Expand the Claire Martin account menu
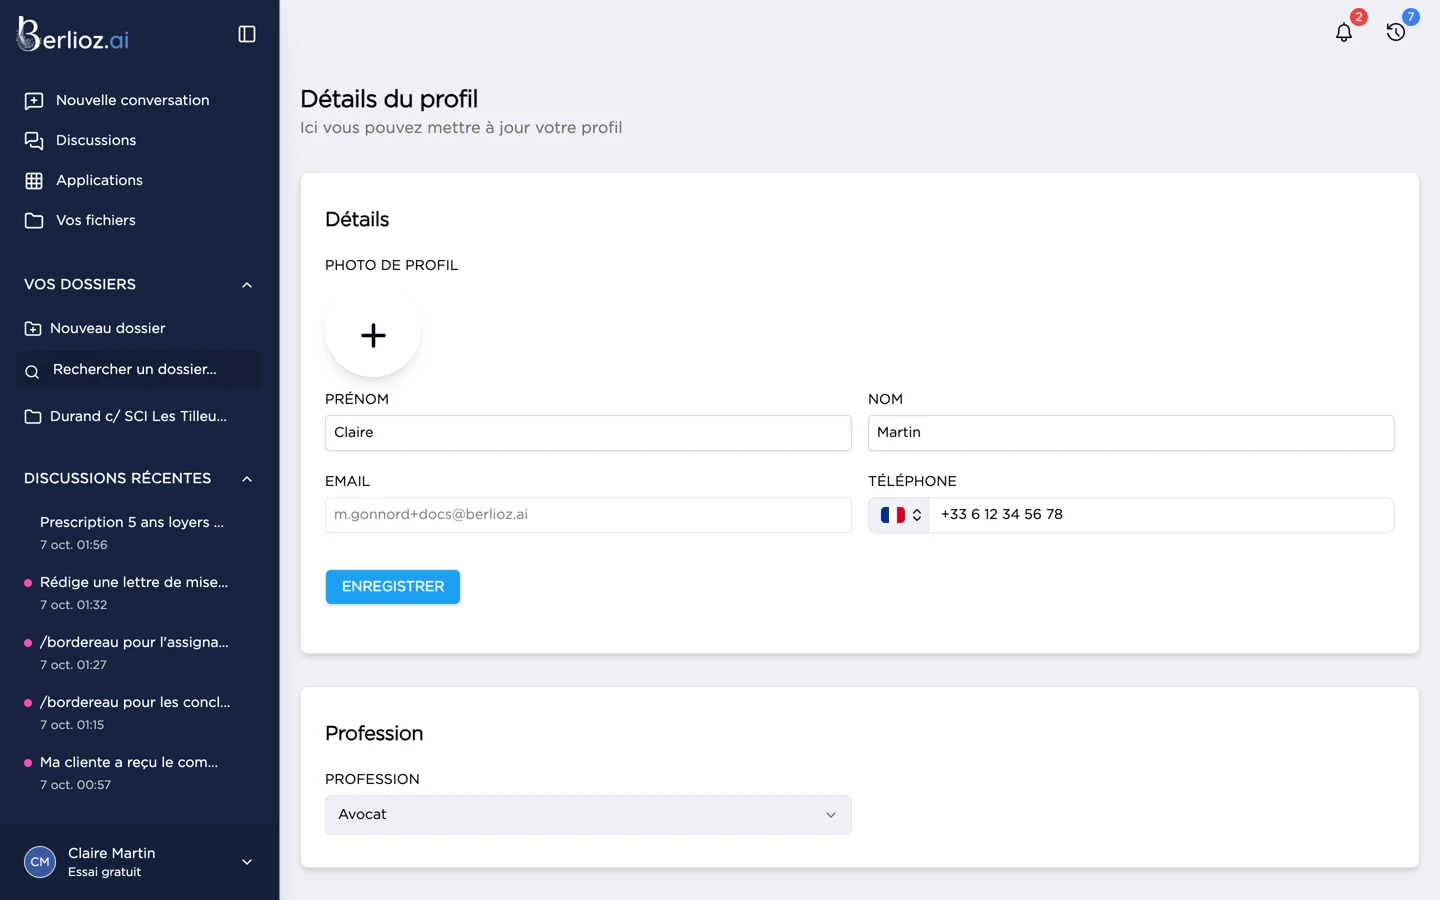This screenshot has height=900, width=1440. coord(247,862)
